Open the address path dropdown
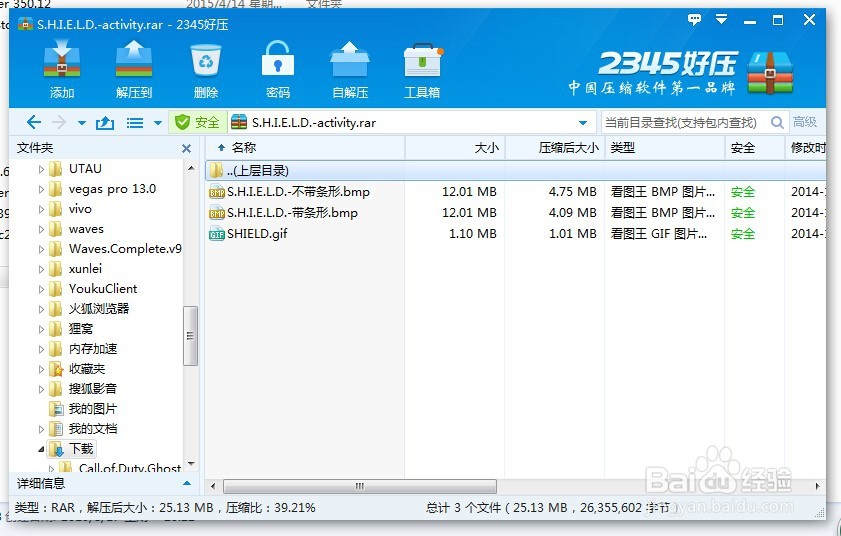 coord(583,123)
